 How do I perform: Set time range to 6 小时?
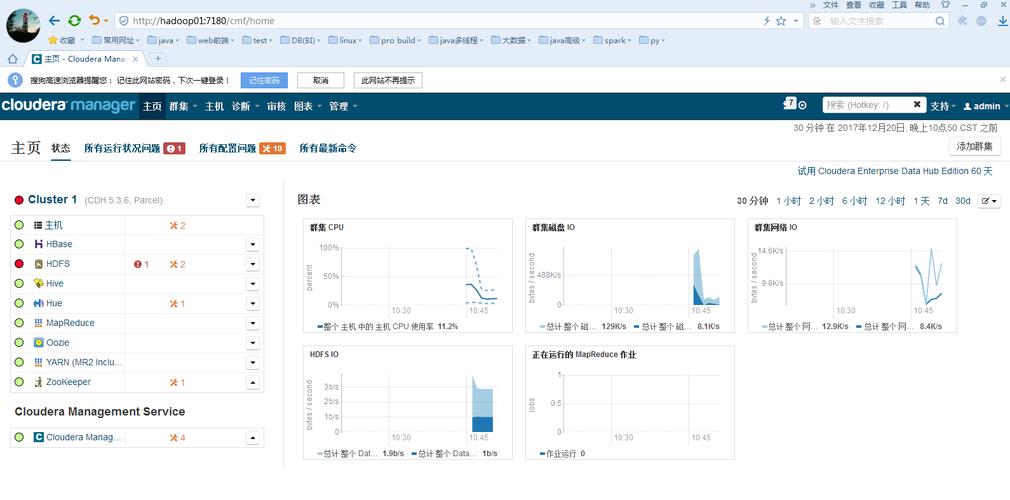[x=854, y=201]
